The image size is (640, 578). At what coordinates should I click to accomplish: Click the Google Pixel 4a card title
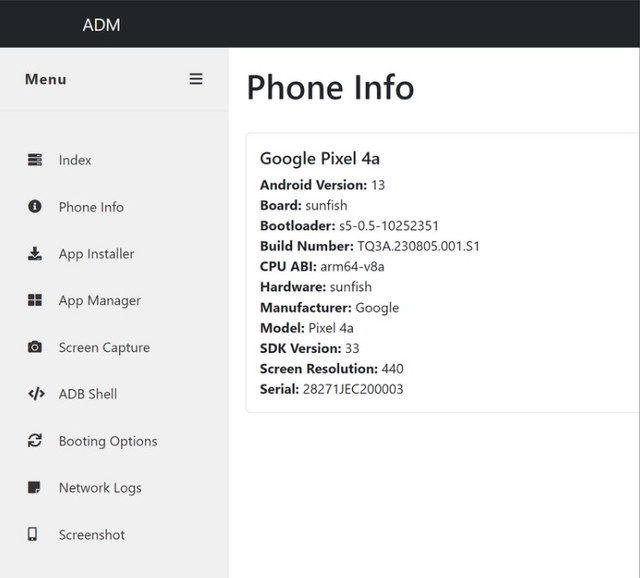[x=320, y=159]
